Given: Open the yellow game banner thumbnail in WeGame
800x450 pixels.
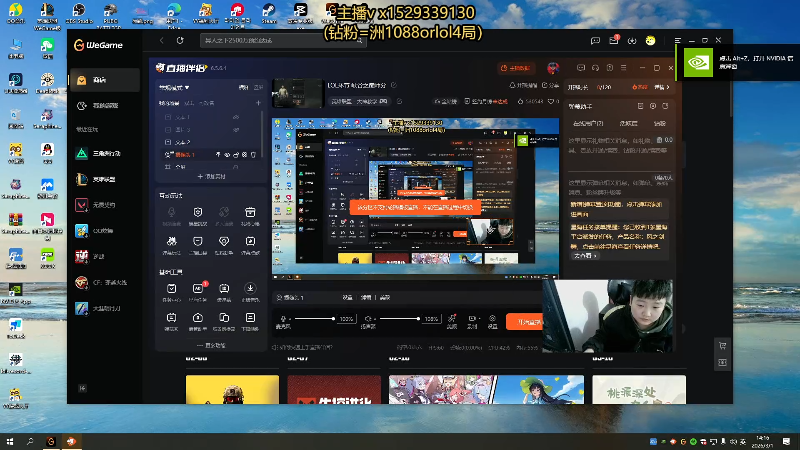Looking at the screenshot, I should point(232,389).
